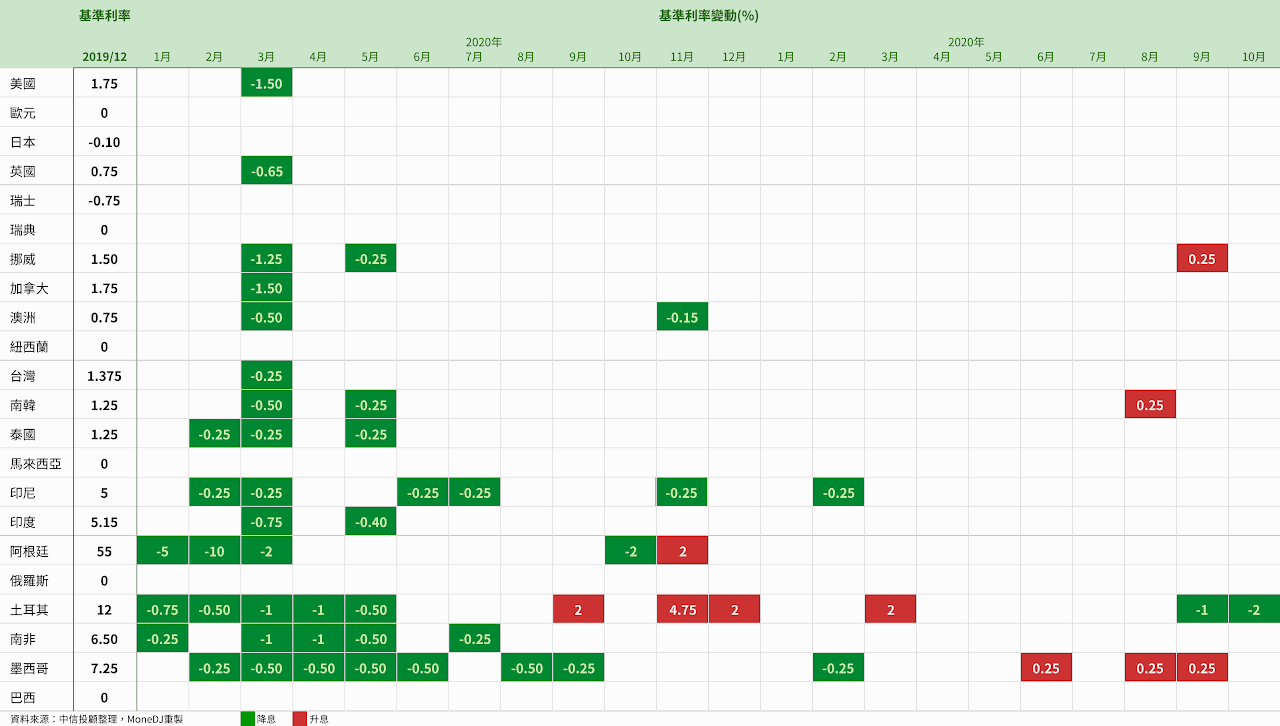The image size is (1280, 726).
Task: Click base rate 1.375 for 台灣
Action: [104, 376]
